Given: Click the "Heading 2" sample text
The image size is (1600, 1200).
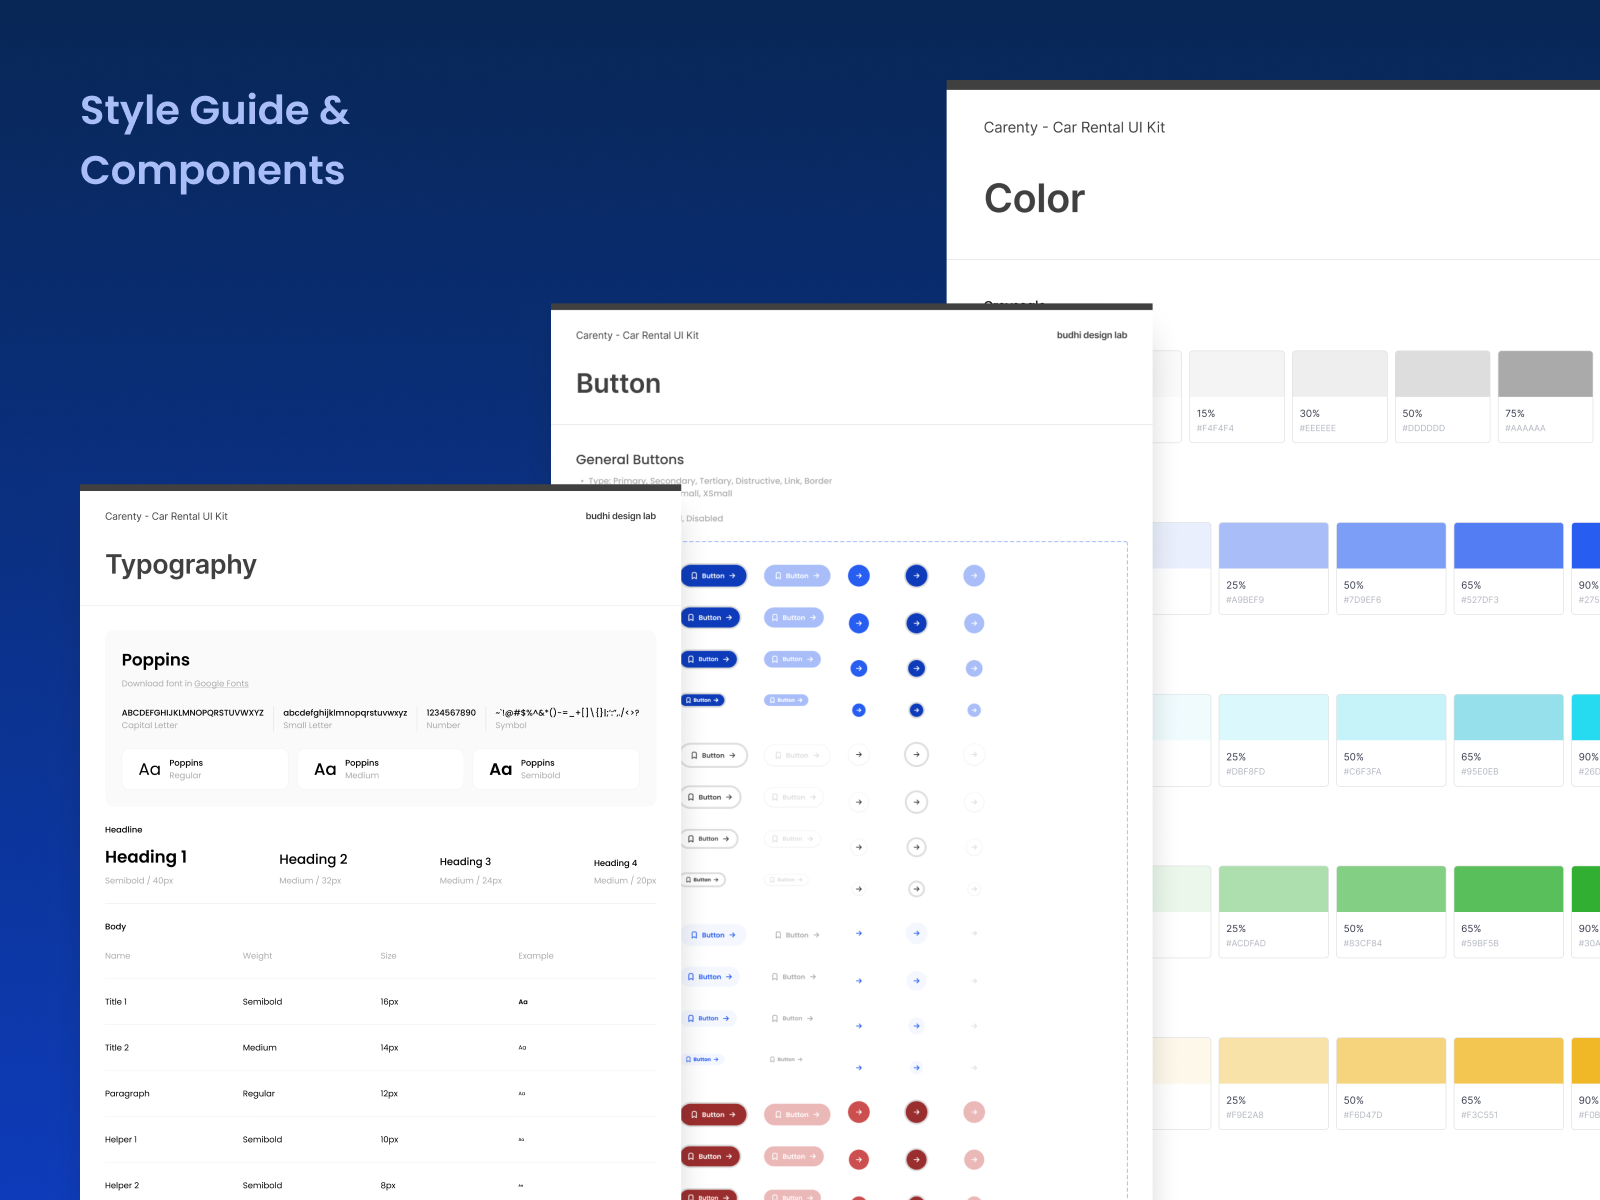Looking at the screenshot, I should coord(313,859).
